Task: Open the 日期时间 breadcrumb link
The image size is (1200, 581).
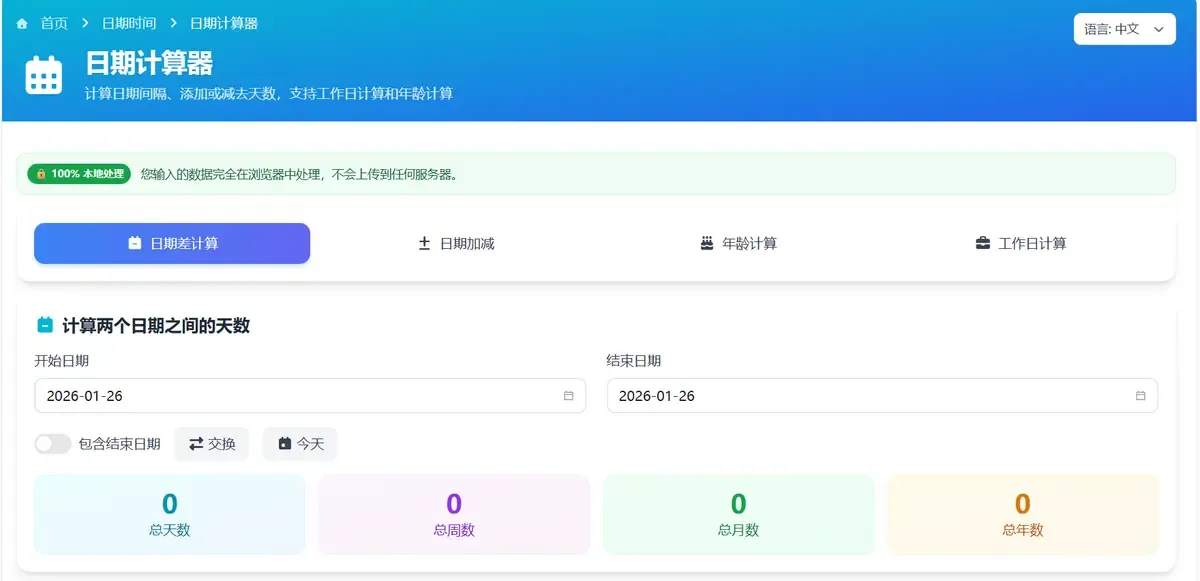Action: 130,22
